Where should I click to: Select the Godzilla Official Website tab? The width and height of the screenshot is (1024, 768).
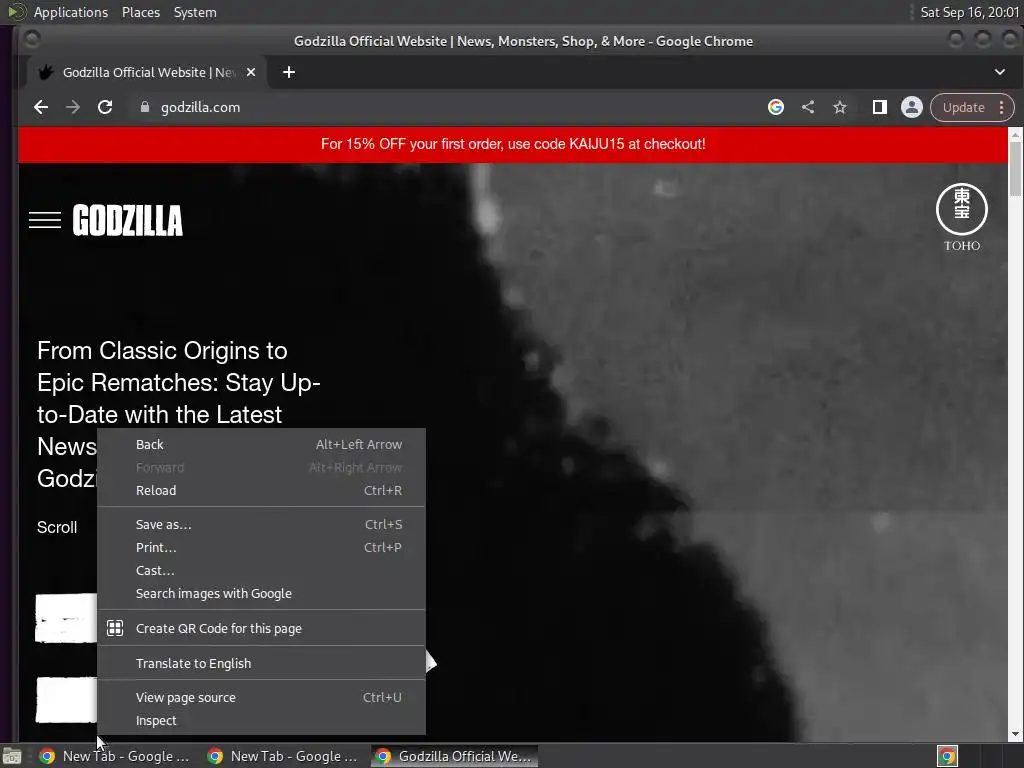146,72
